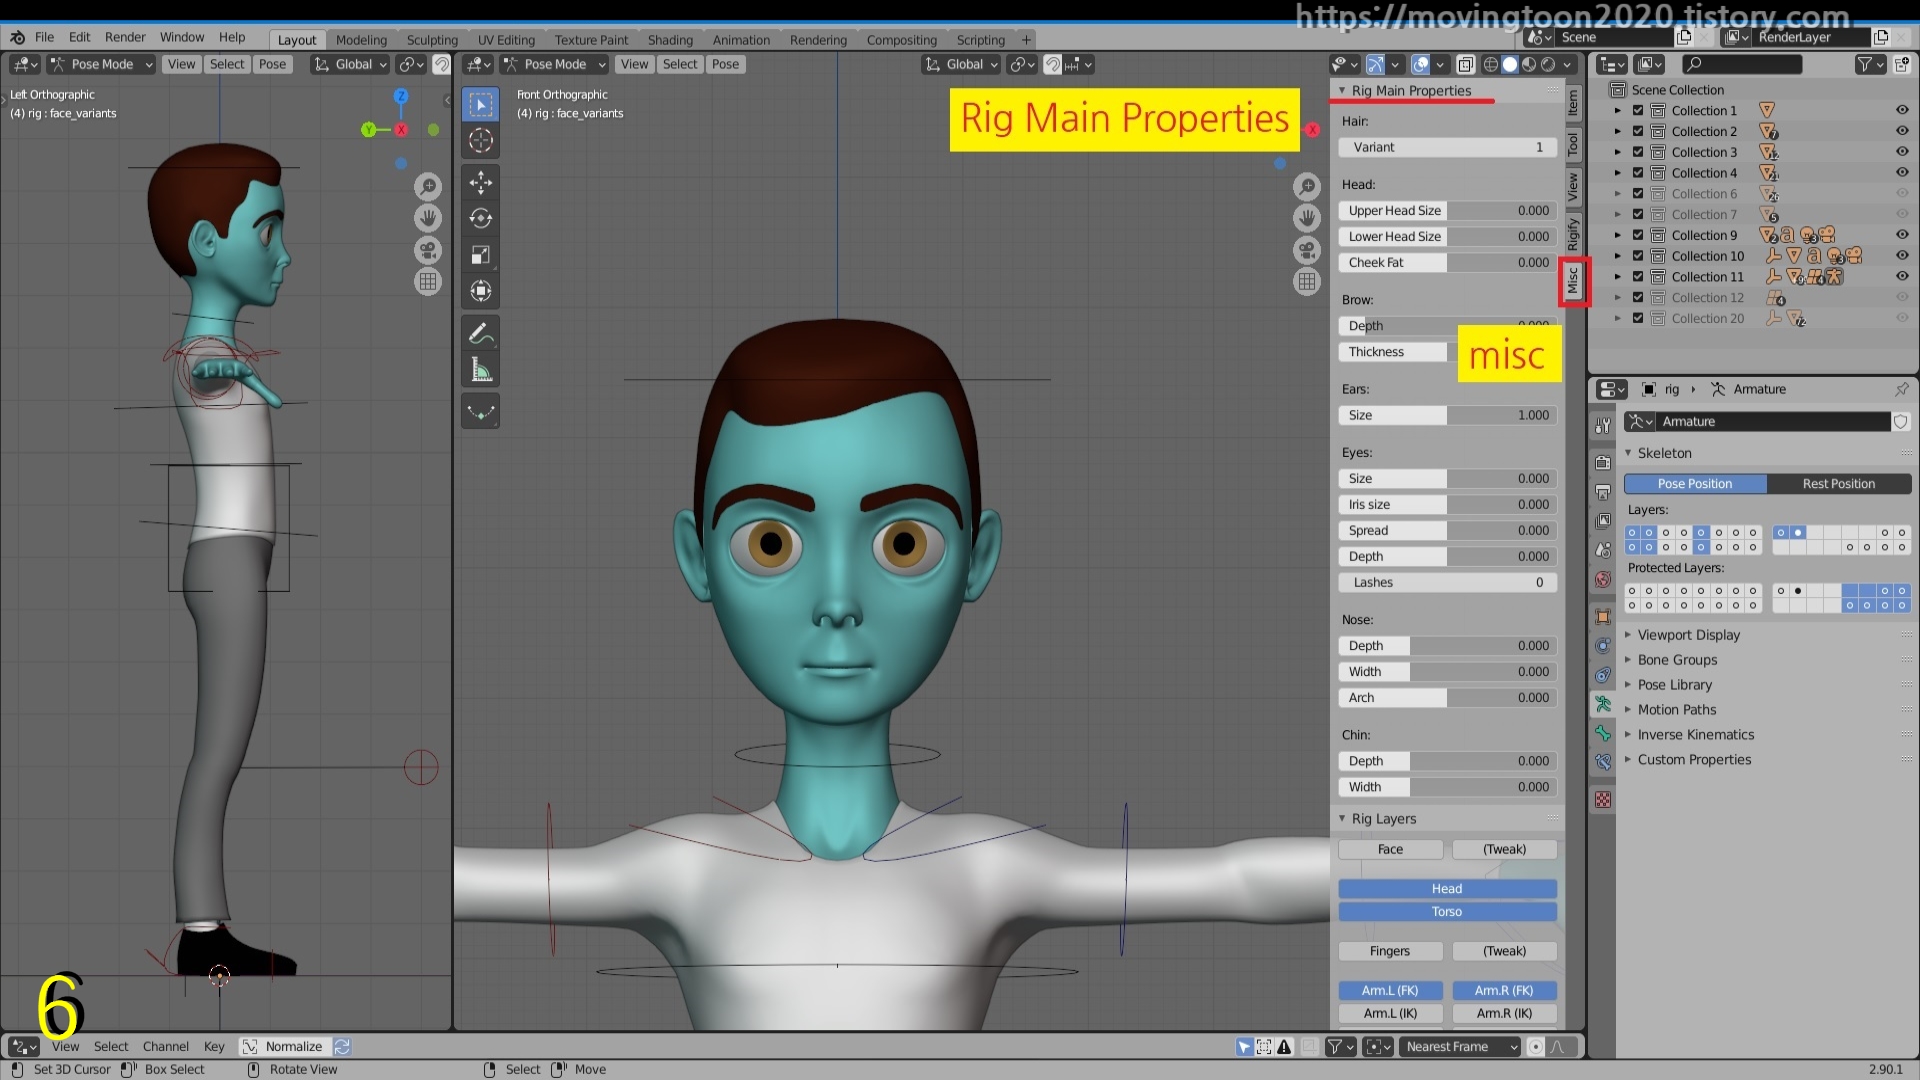Uncheck Collection 9 checkbox
The width and height of the screenshot is (1920, 1080).
coord(1638,235)
